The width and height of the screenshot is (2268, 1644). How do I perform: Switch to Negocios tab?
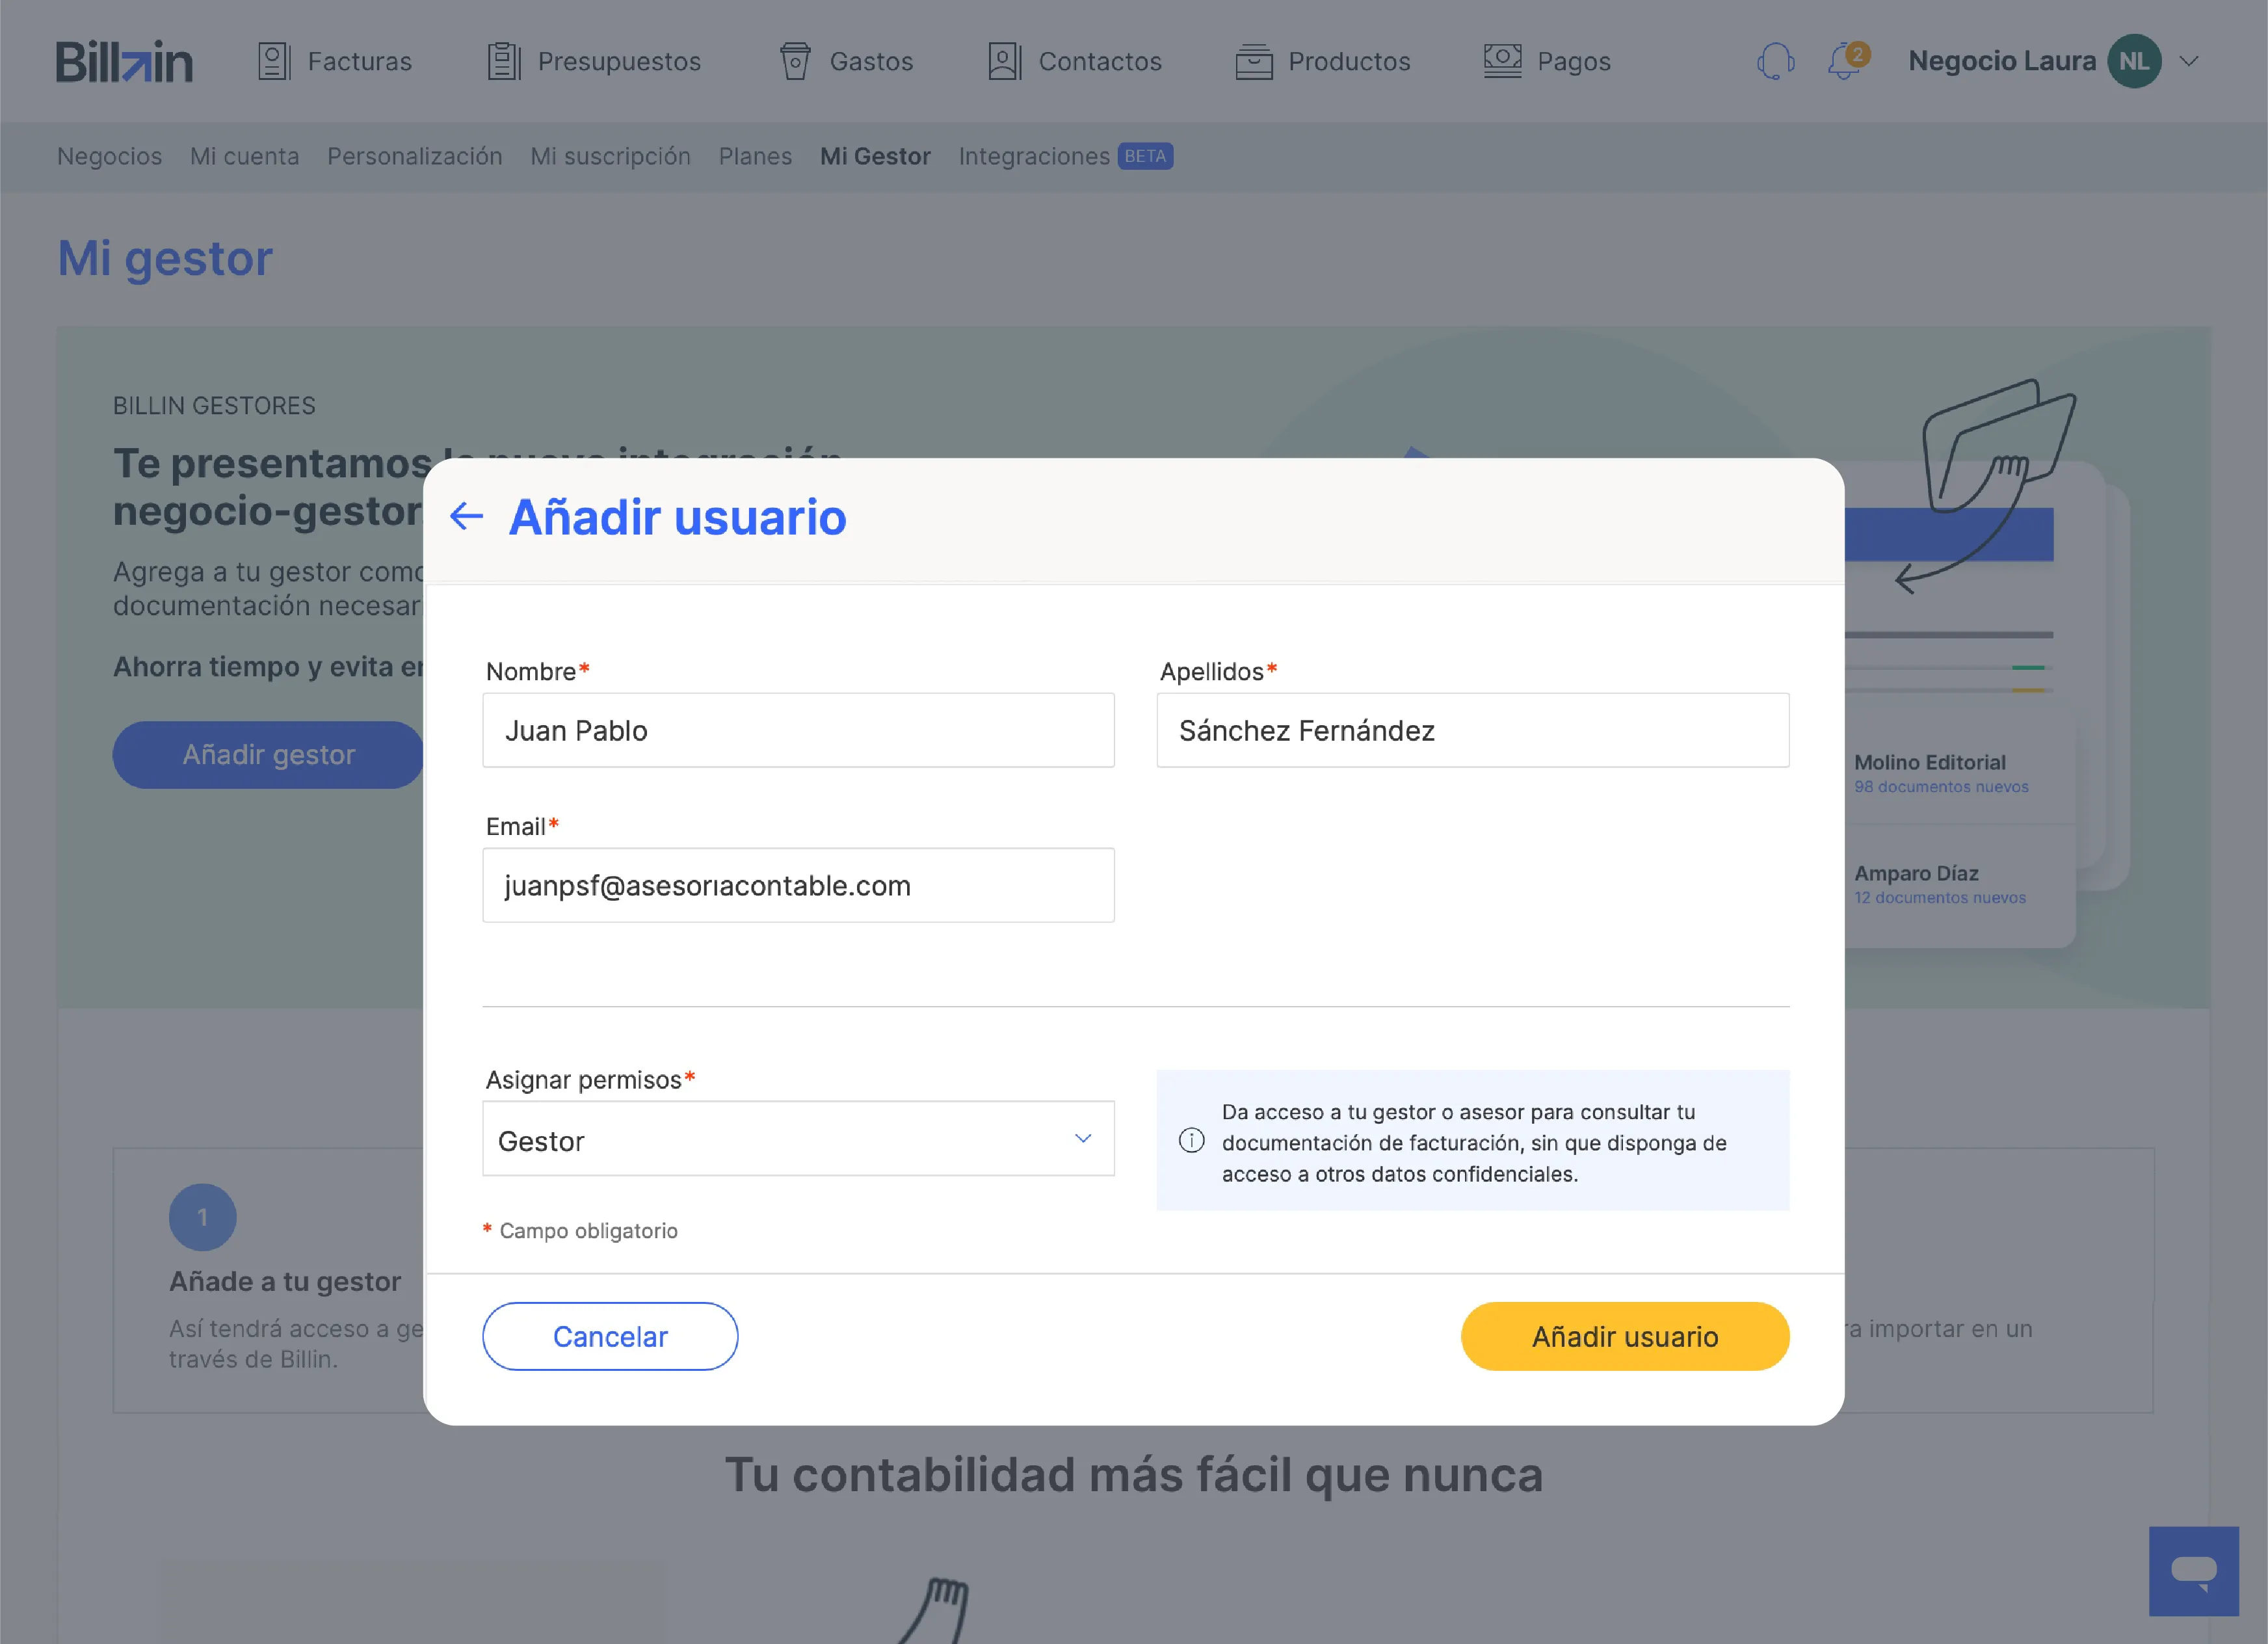109,156
